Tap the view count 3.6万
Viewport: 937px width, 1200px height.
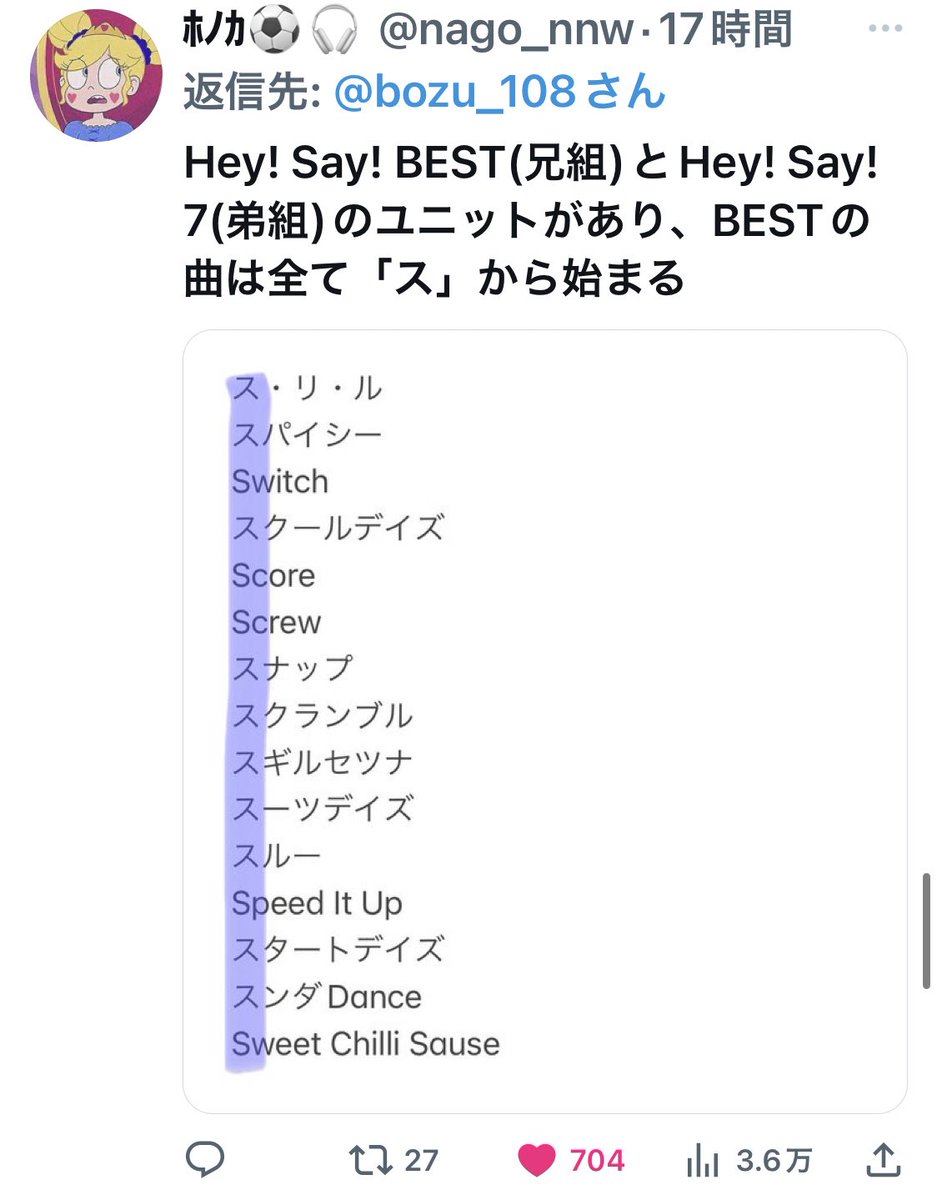tap(774, 1161)
